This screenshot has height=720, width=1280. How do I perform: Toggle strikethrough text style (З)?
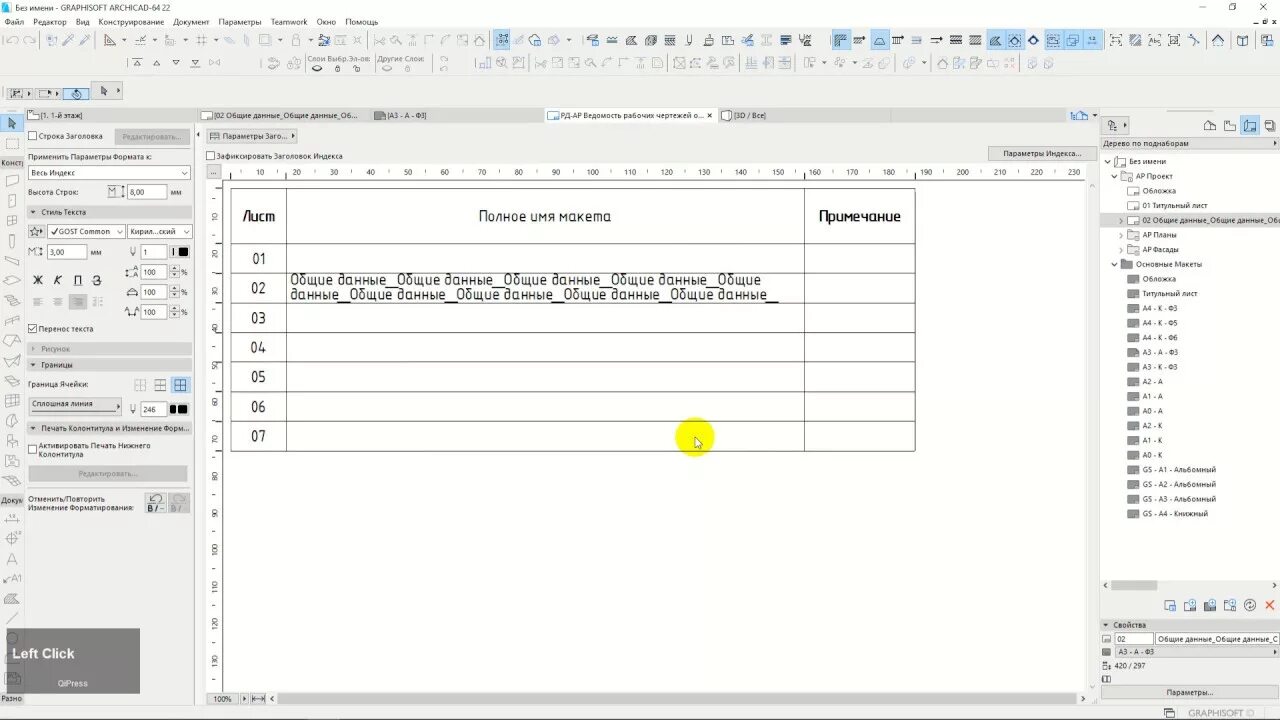click(x=97, y=281)
